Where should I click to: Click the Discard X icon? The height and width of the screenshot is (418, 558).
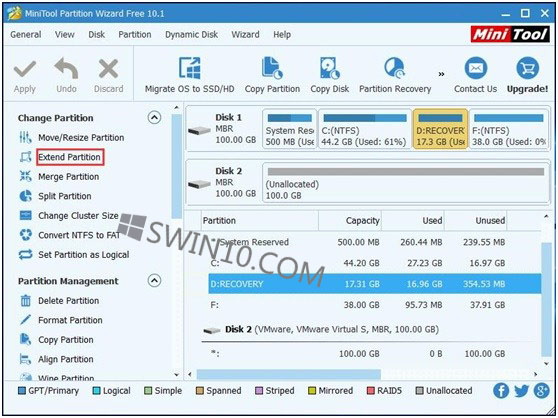click(108, 69)
